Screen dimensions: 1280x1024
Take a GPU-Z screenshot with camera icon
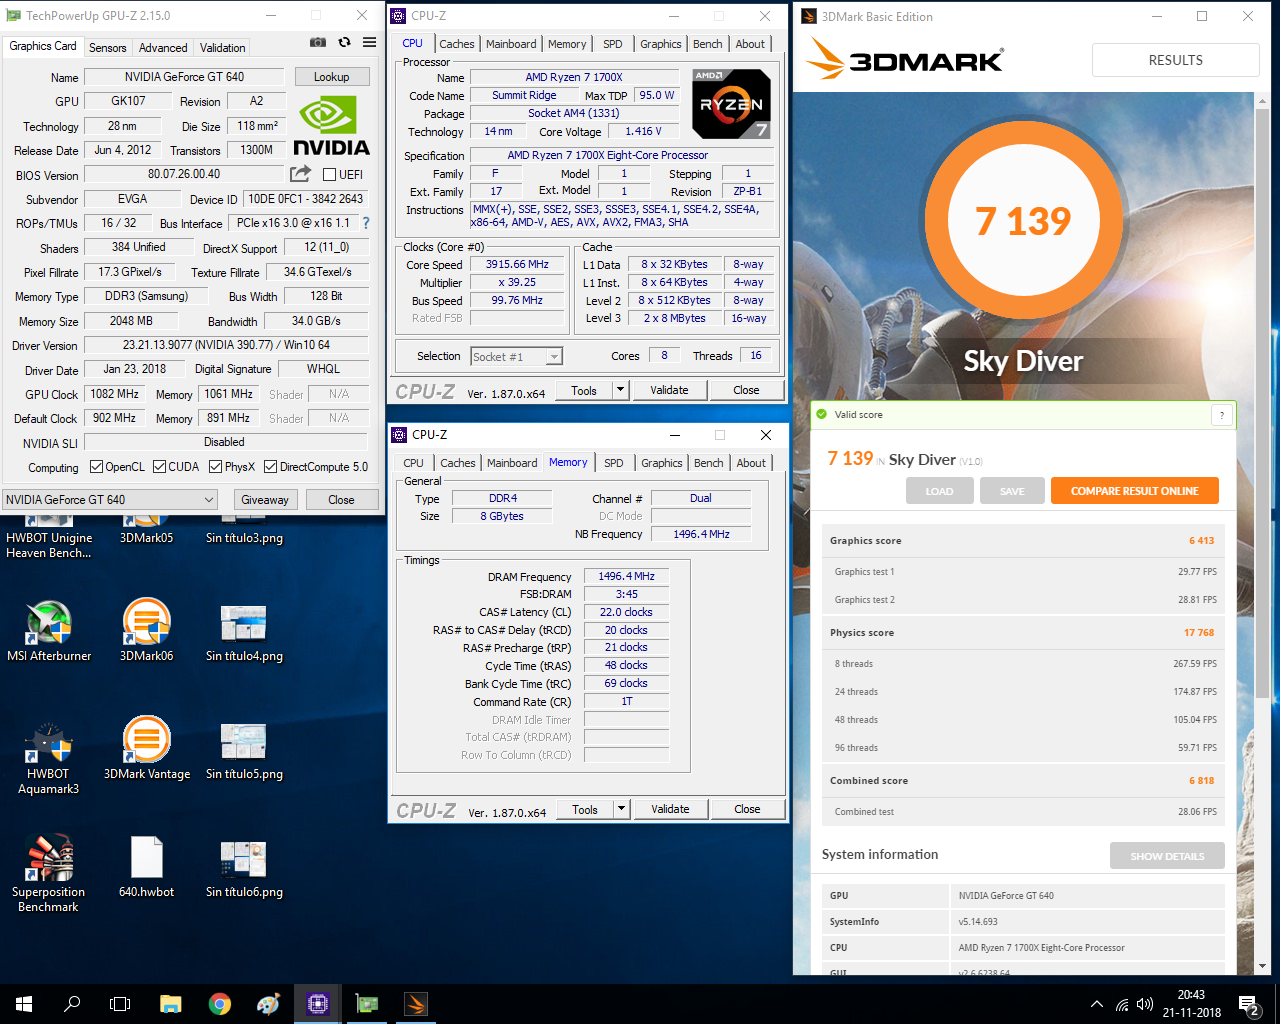[317, 43]
